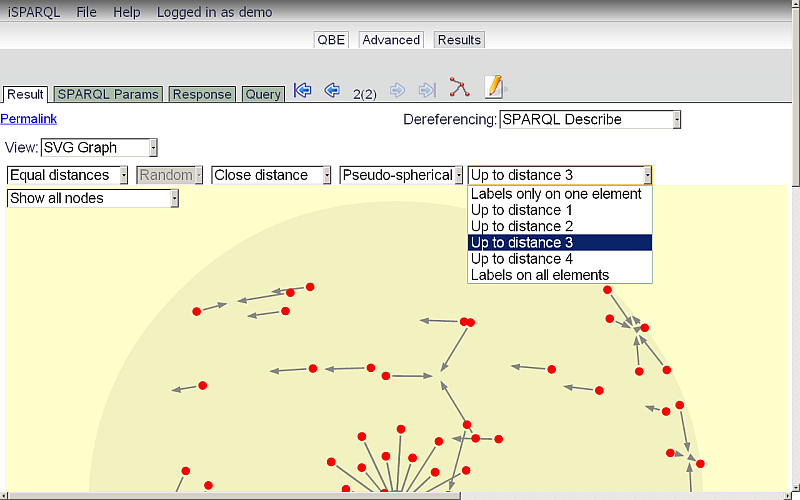Open the Response tab
This screenshot has width=800, height=500.
202,94
